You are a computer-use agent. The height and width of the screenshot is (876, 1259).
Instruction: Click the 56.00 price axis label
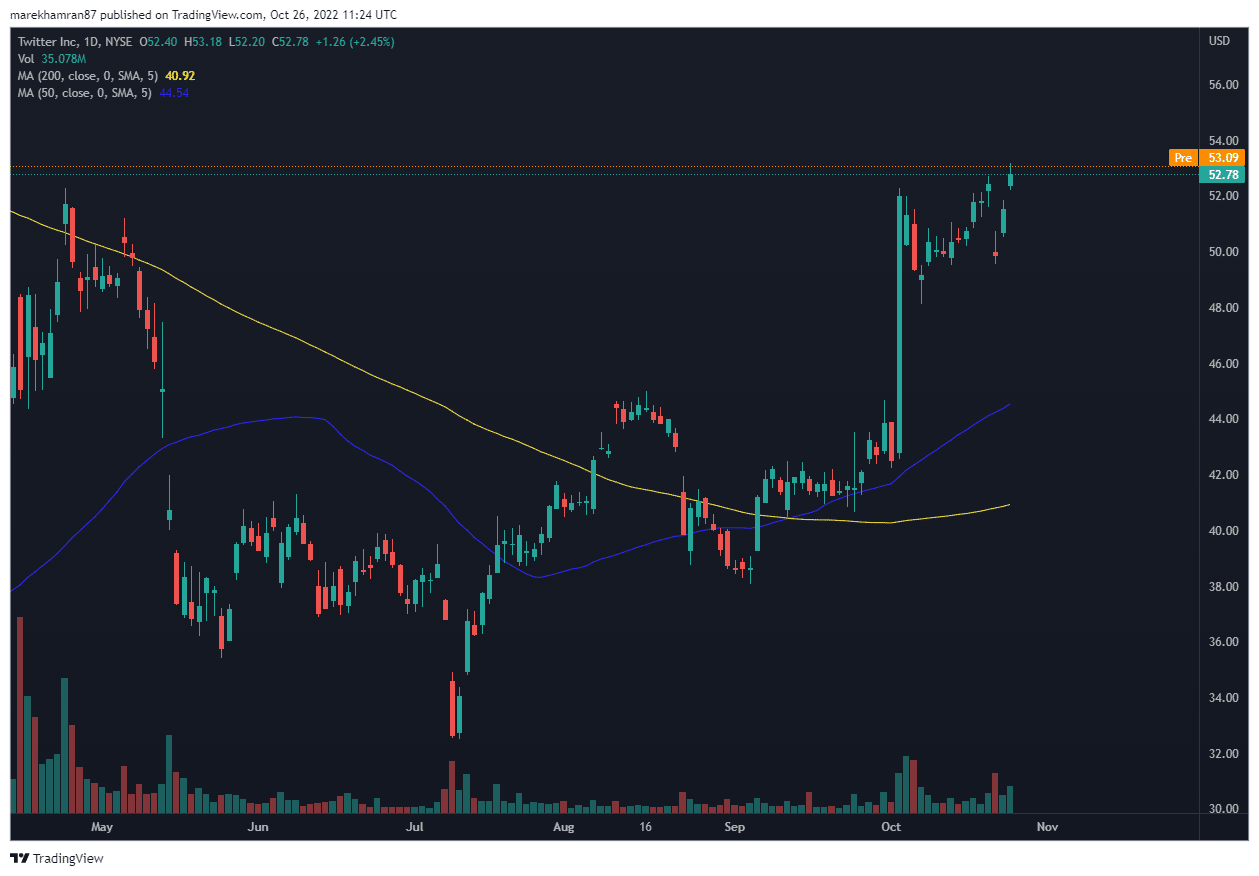click(x=1224, y=85)
